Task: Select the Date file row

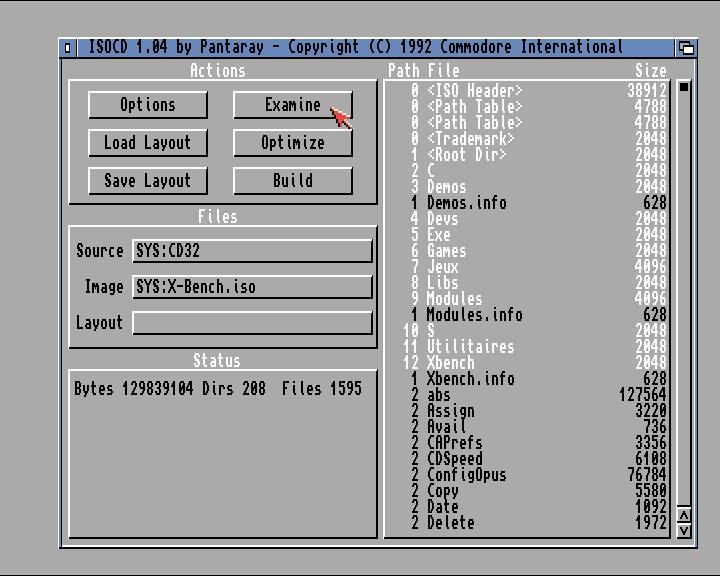Action: (527, 507)
